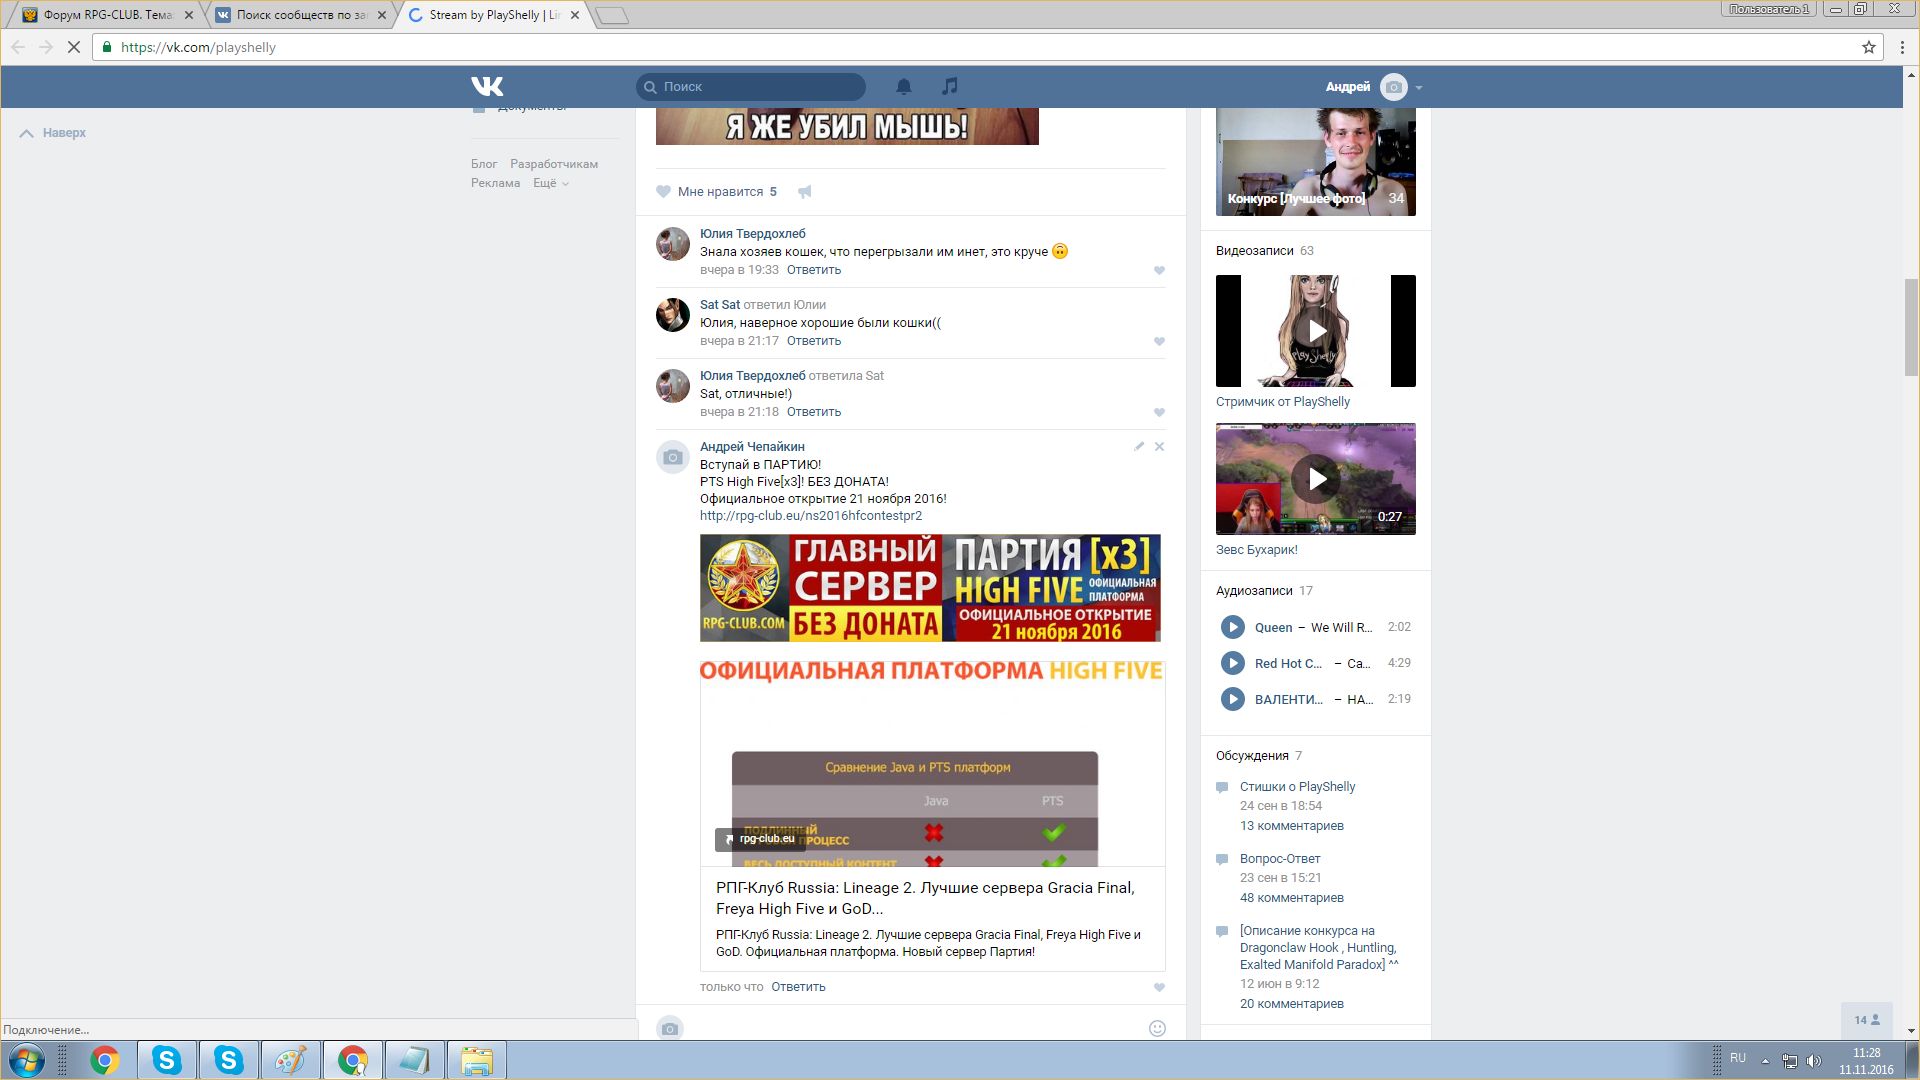Screen dimensions: 1920x1080
Task: Bookmark page with star icon
Action: tap(1868, 47)
